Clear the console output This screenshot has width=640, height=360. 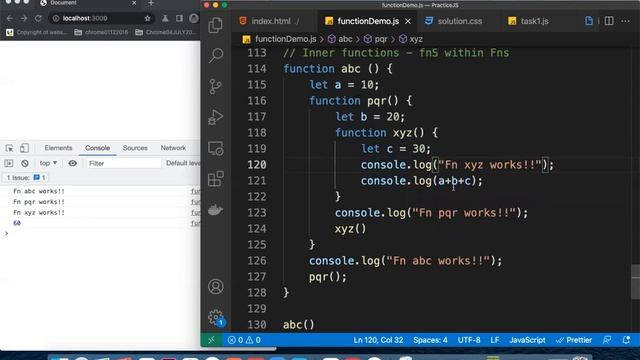tap(25, 163)
